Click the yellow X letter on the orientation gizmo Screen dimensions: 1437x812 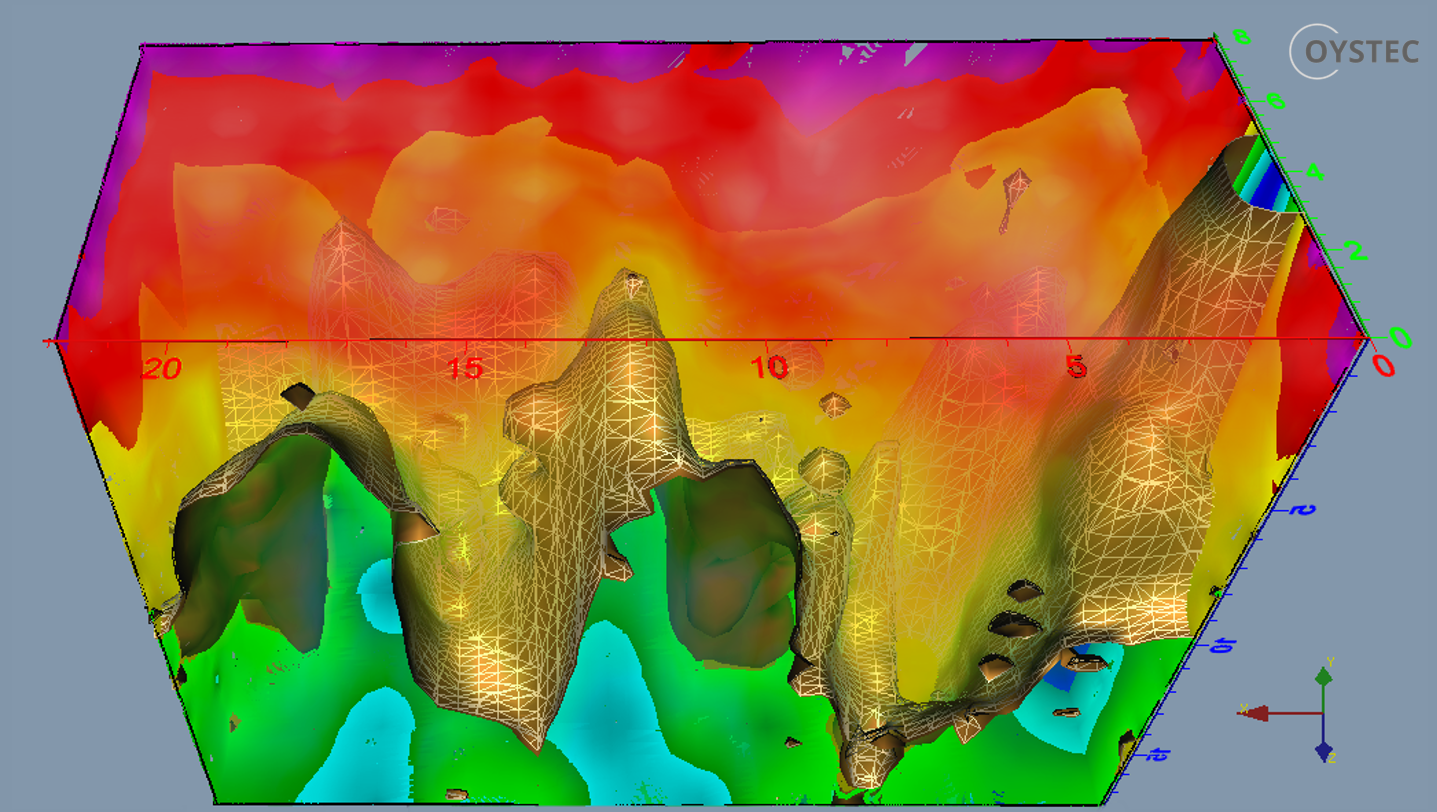coord(1243,708)
